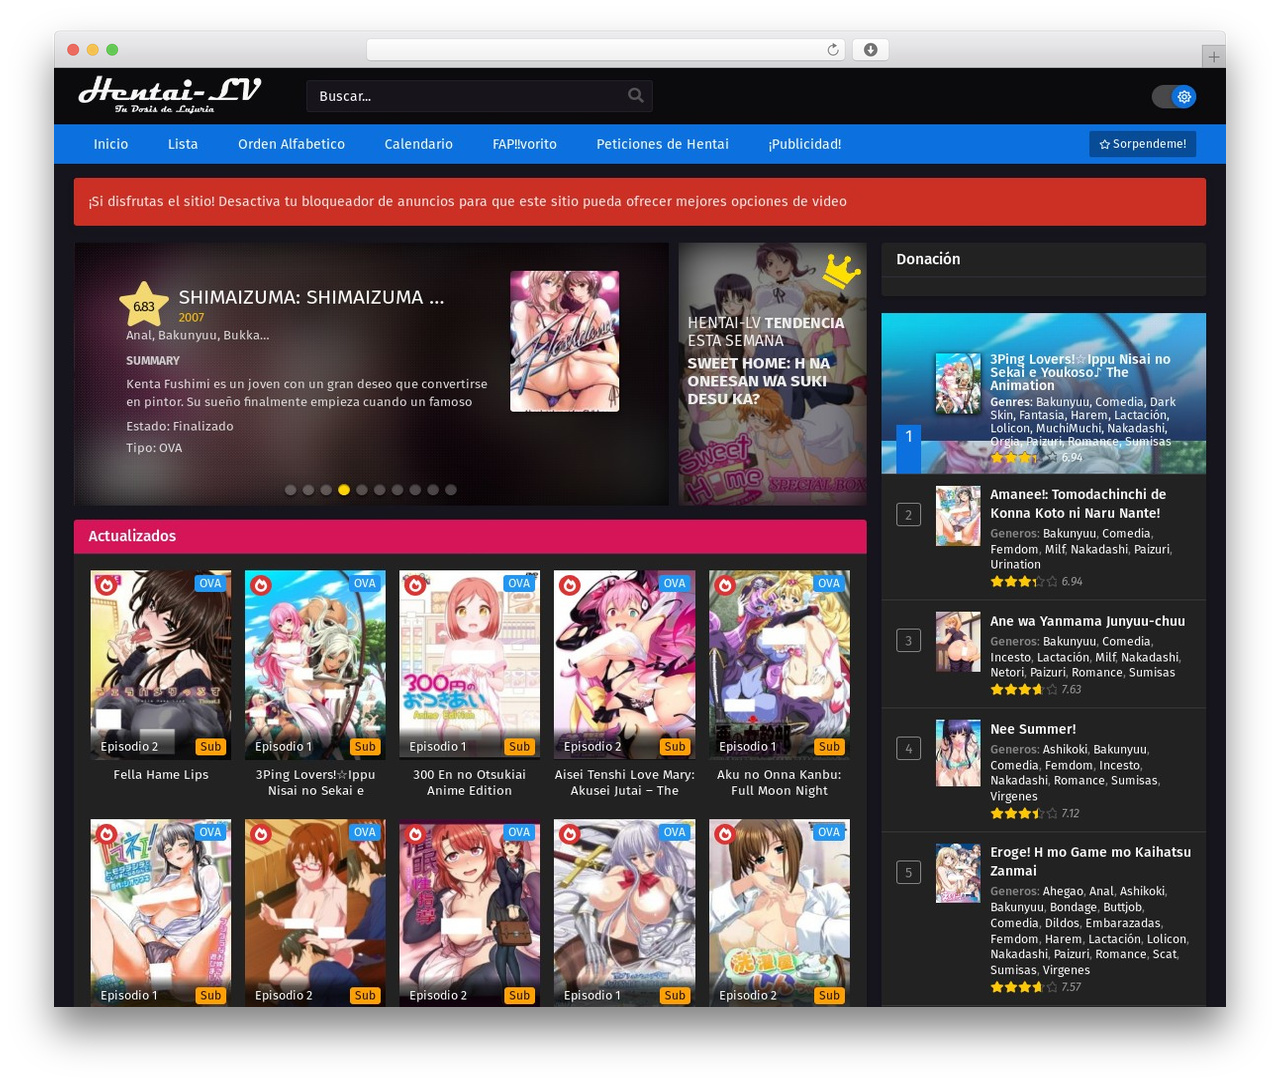This screenshot has height=1084, width=1280.
Task: Click the 2007 year link in slider
Action: 191,317
